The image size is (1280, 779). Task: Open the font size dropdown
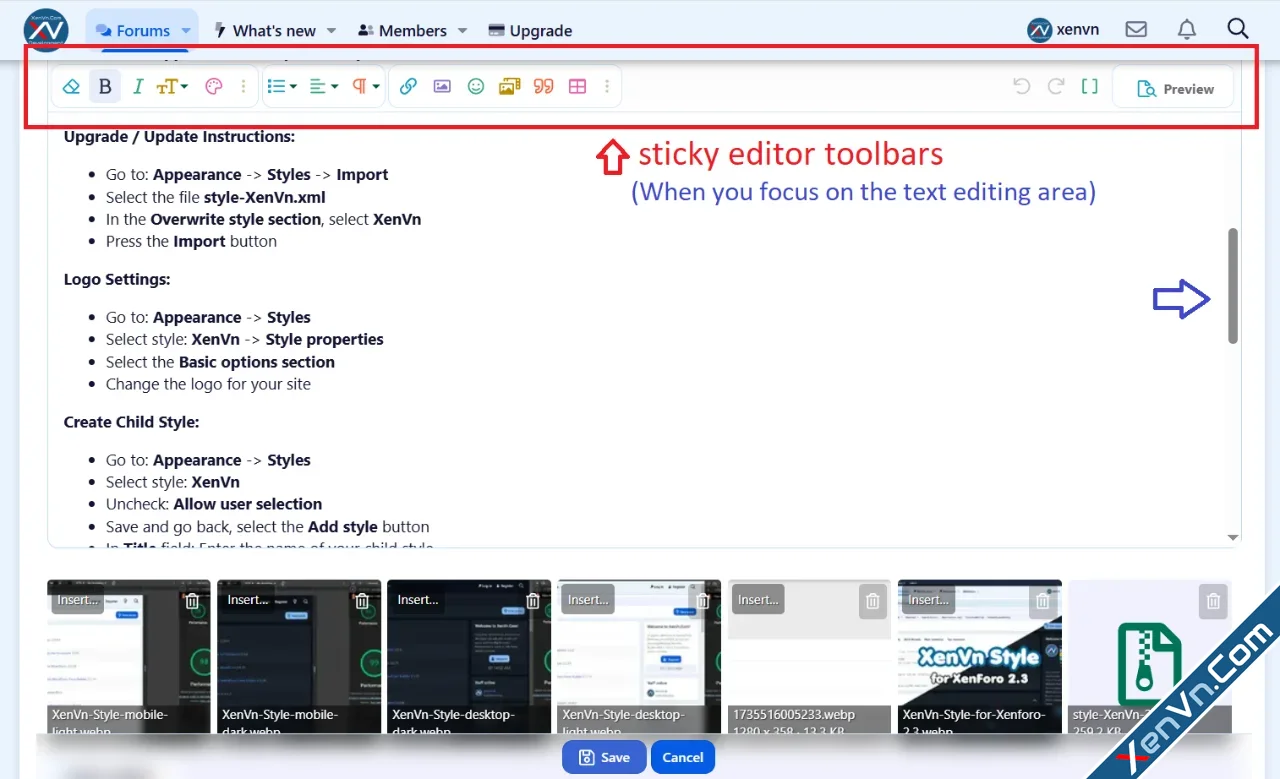pyautogui.click(x=170, y=86)
